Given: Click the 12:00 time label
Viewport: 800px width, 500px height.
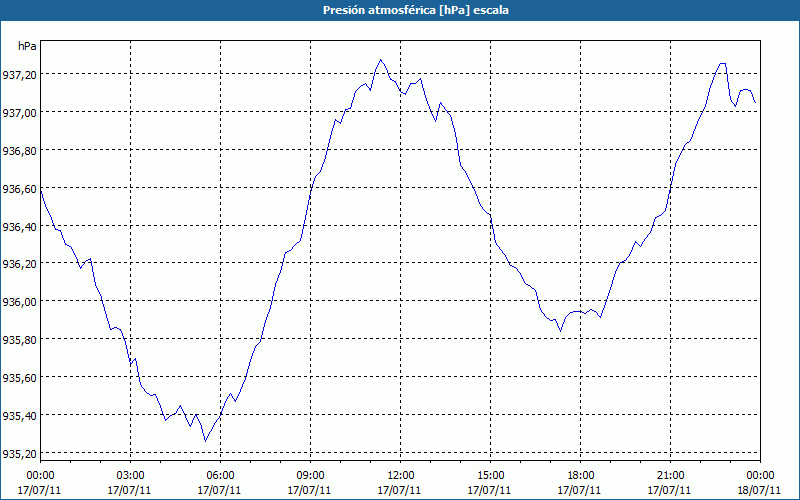Looking at the screenshot, I should (x=400, y=475).
